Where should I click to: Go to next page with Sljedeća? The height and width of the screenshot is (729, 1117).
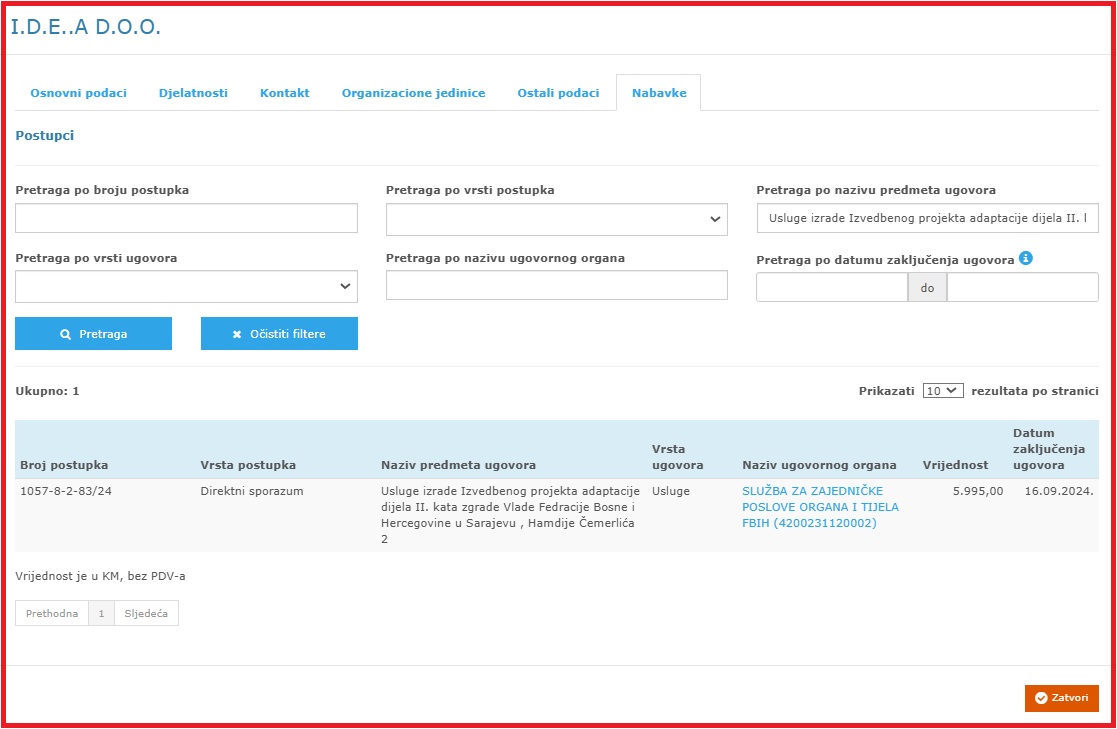pos(146,613)
